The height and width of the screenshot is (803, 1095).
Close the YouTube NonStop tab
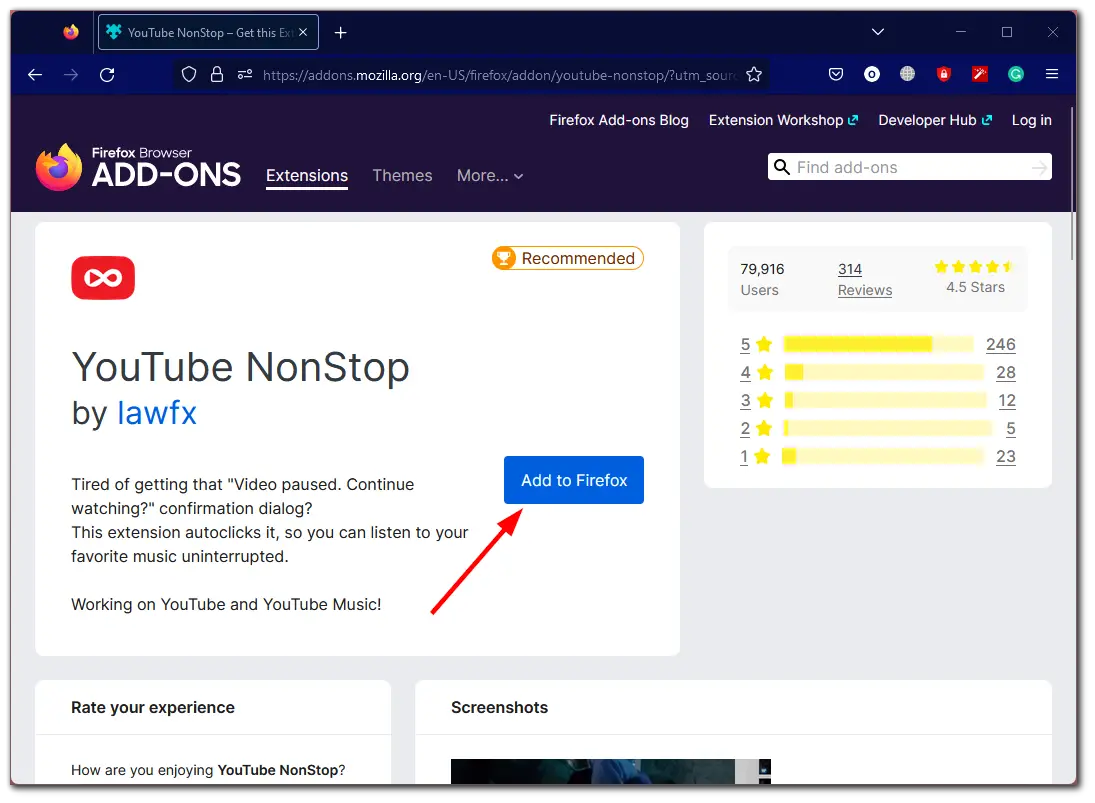(x=303, y=32)
